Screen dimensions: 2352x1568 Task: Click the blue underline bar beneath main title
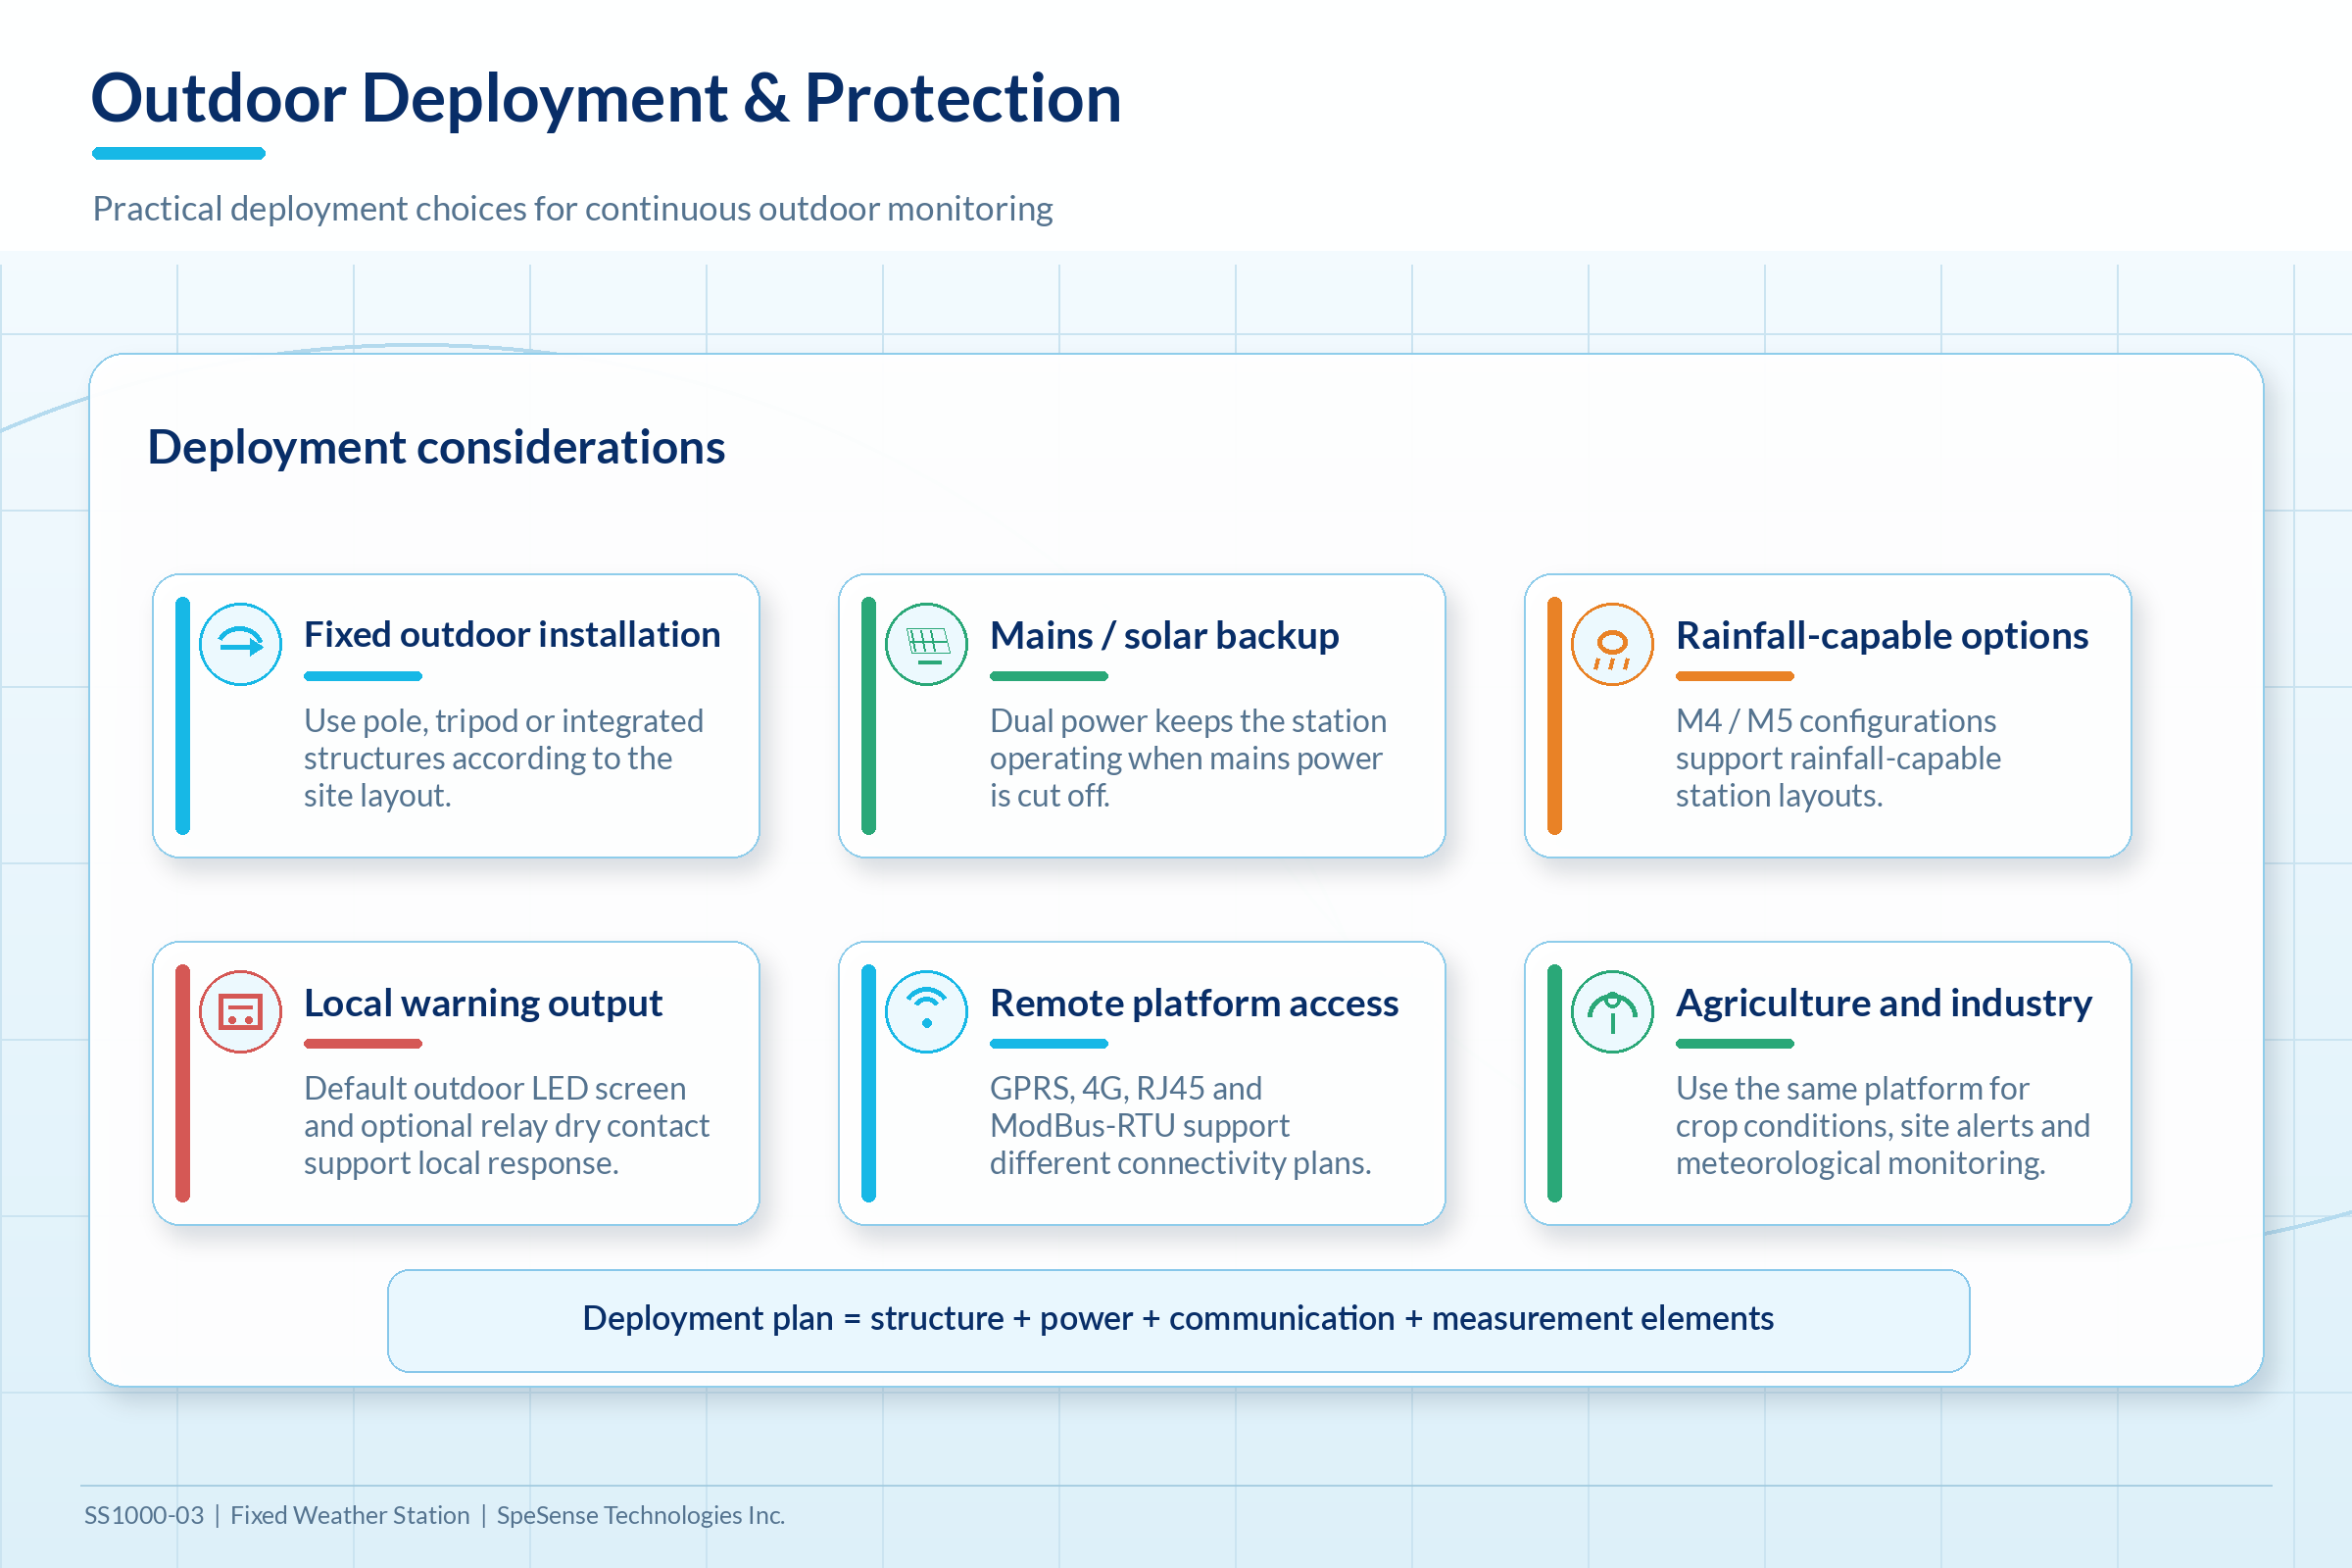[x=178, y=153]
